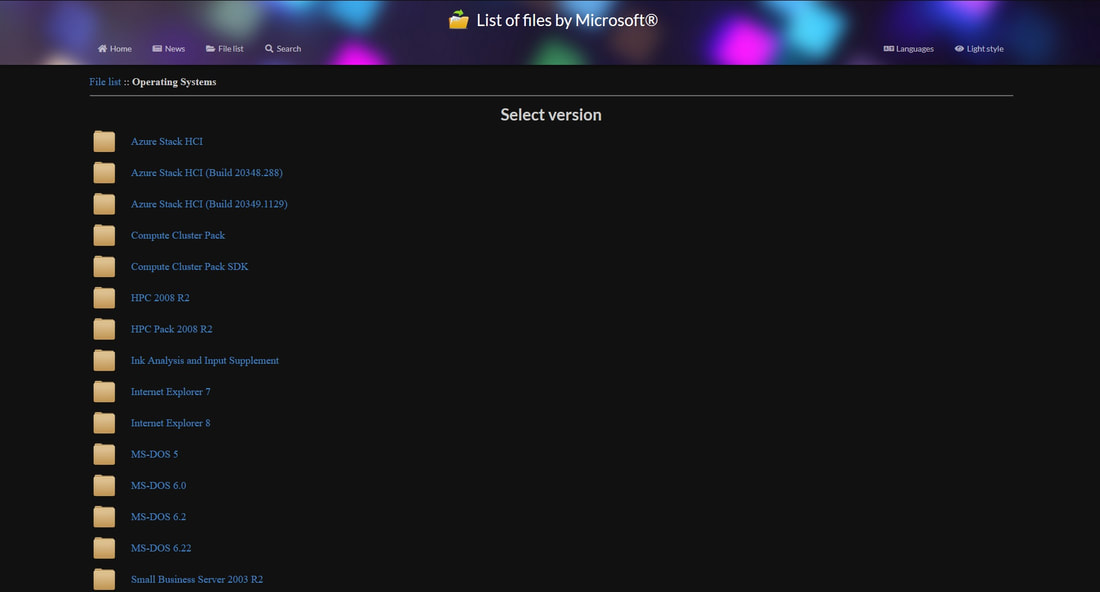Open Azure Stack HCI (Build 20348.288) link
The image size is (1100, 592).
point(206,173)
